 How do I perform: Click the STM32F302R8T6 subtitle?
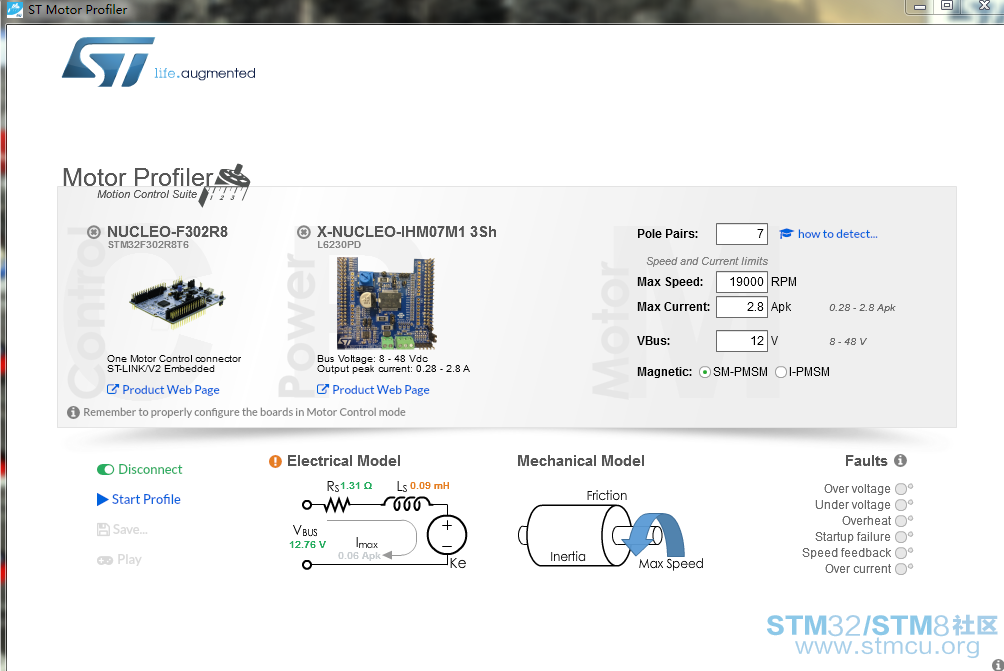(x=148, y=245)
